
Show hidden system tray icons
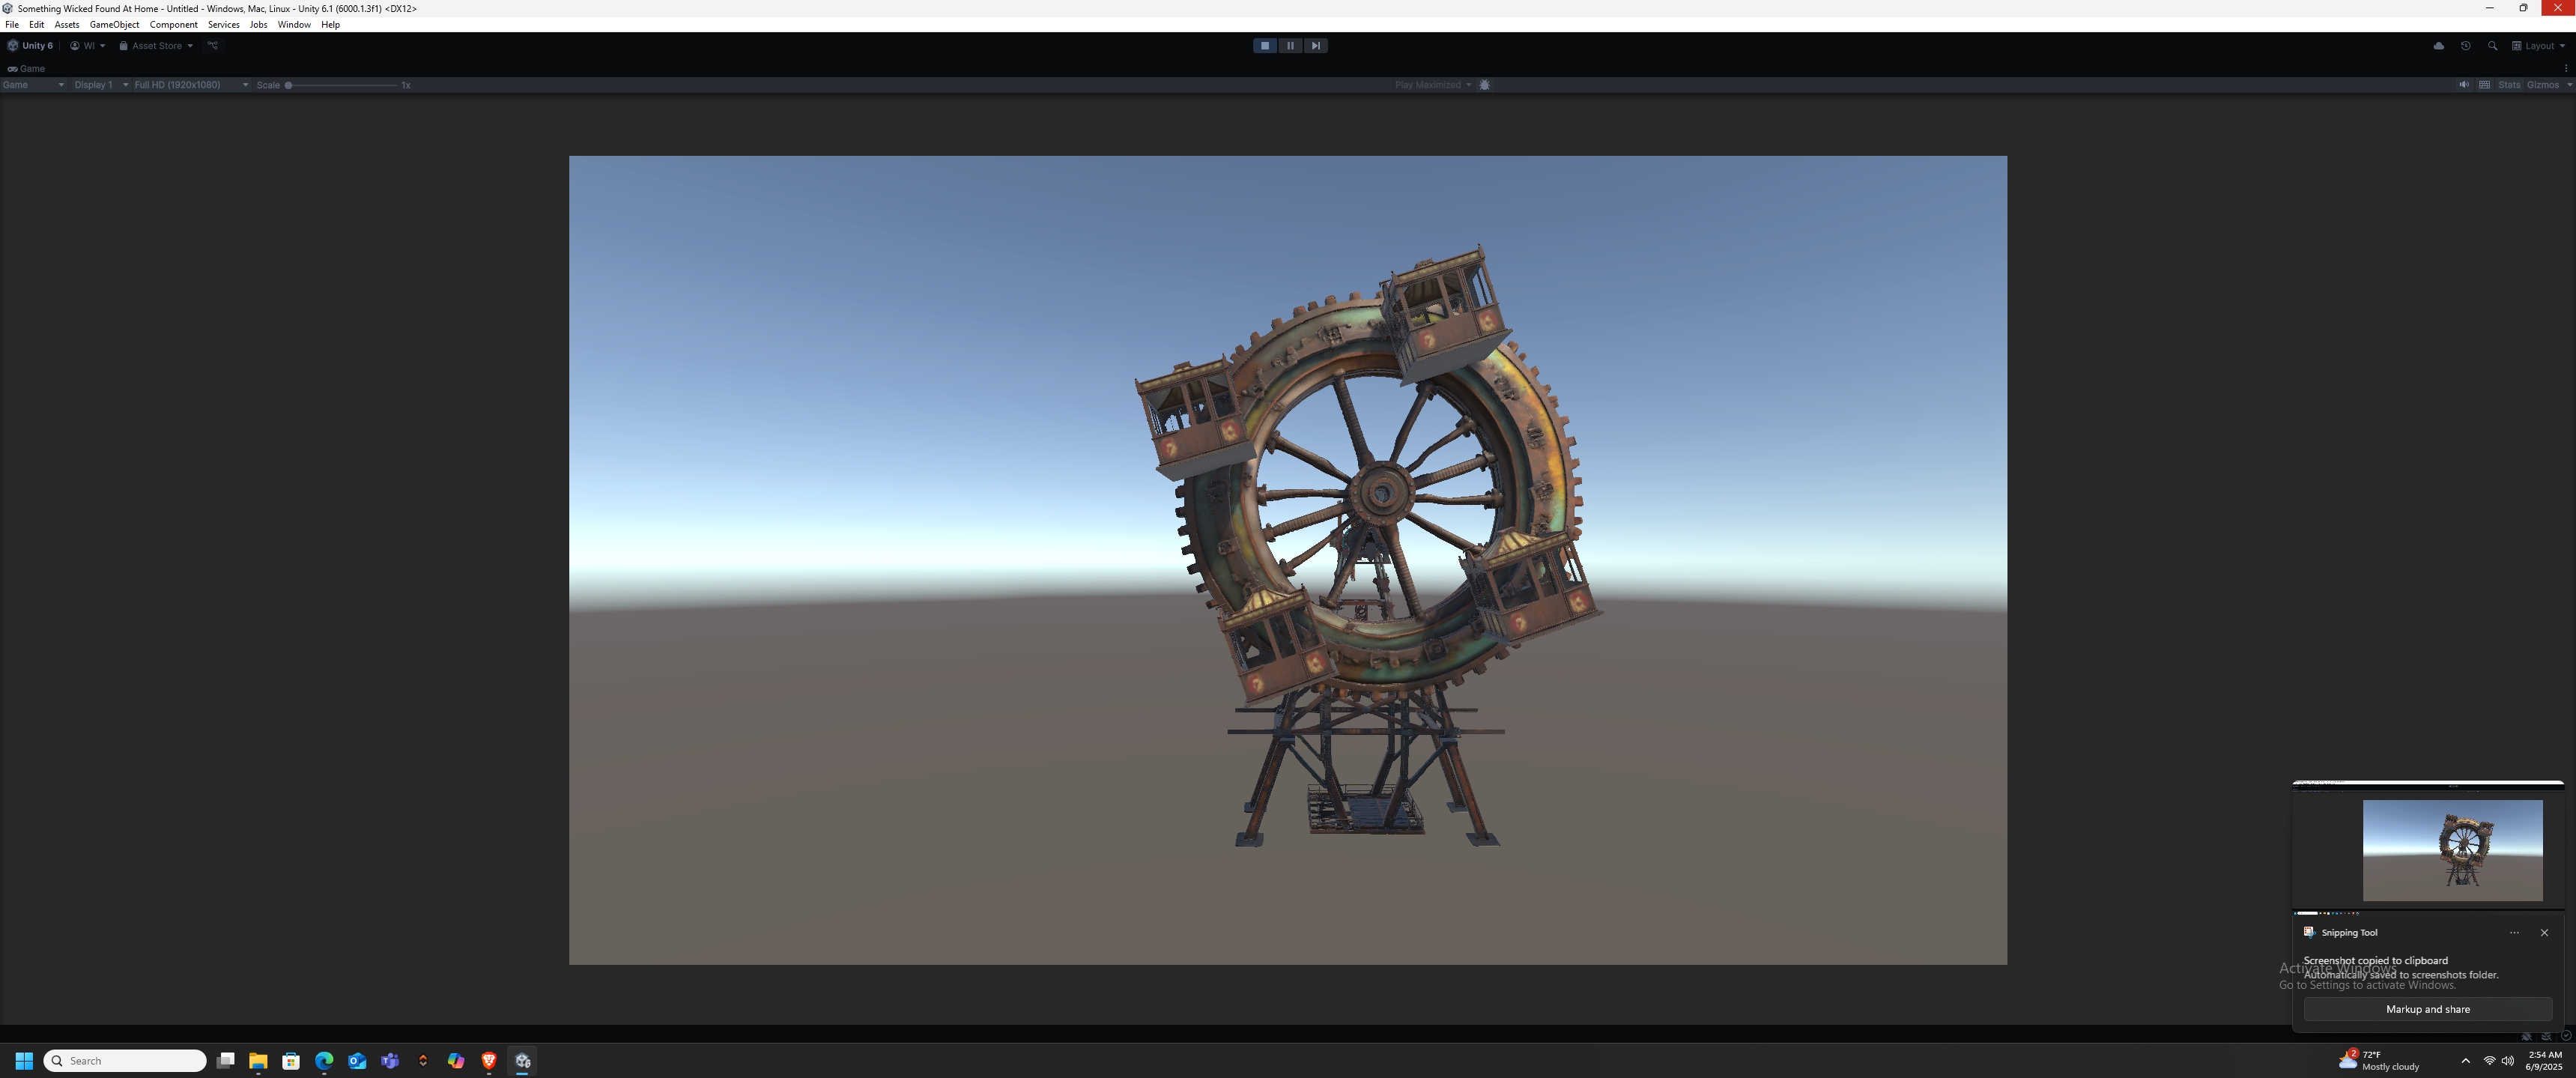(x=2465, y=1061)
